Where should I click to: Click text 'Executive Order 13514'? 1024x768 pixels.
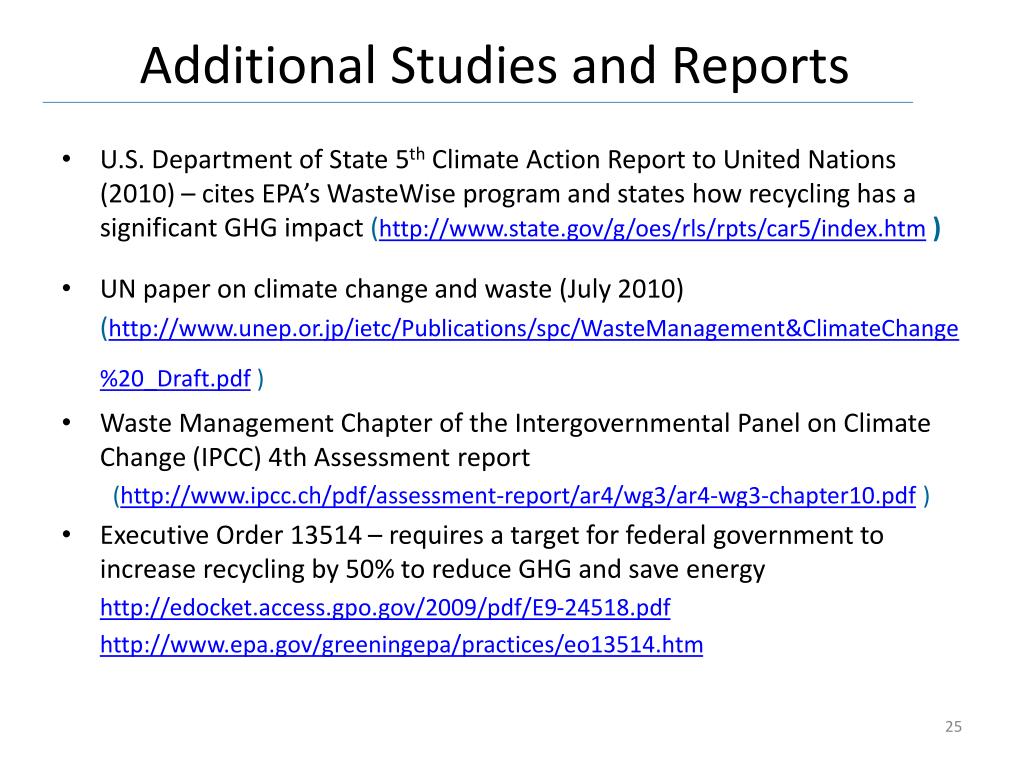[x=231, y=536]
